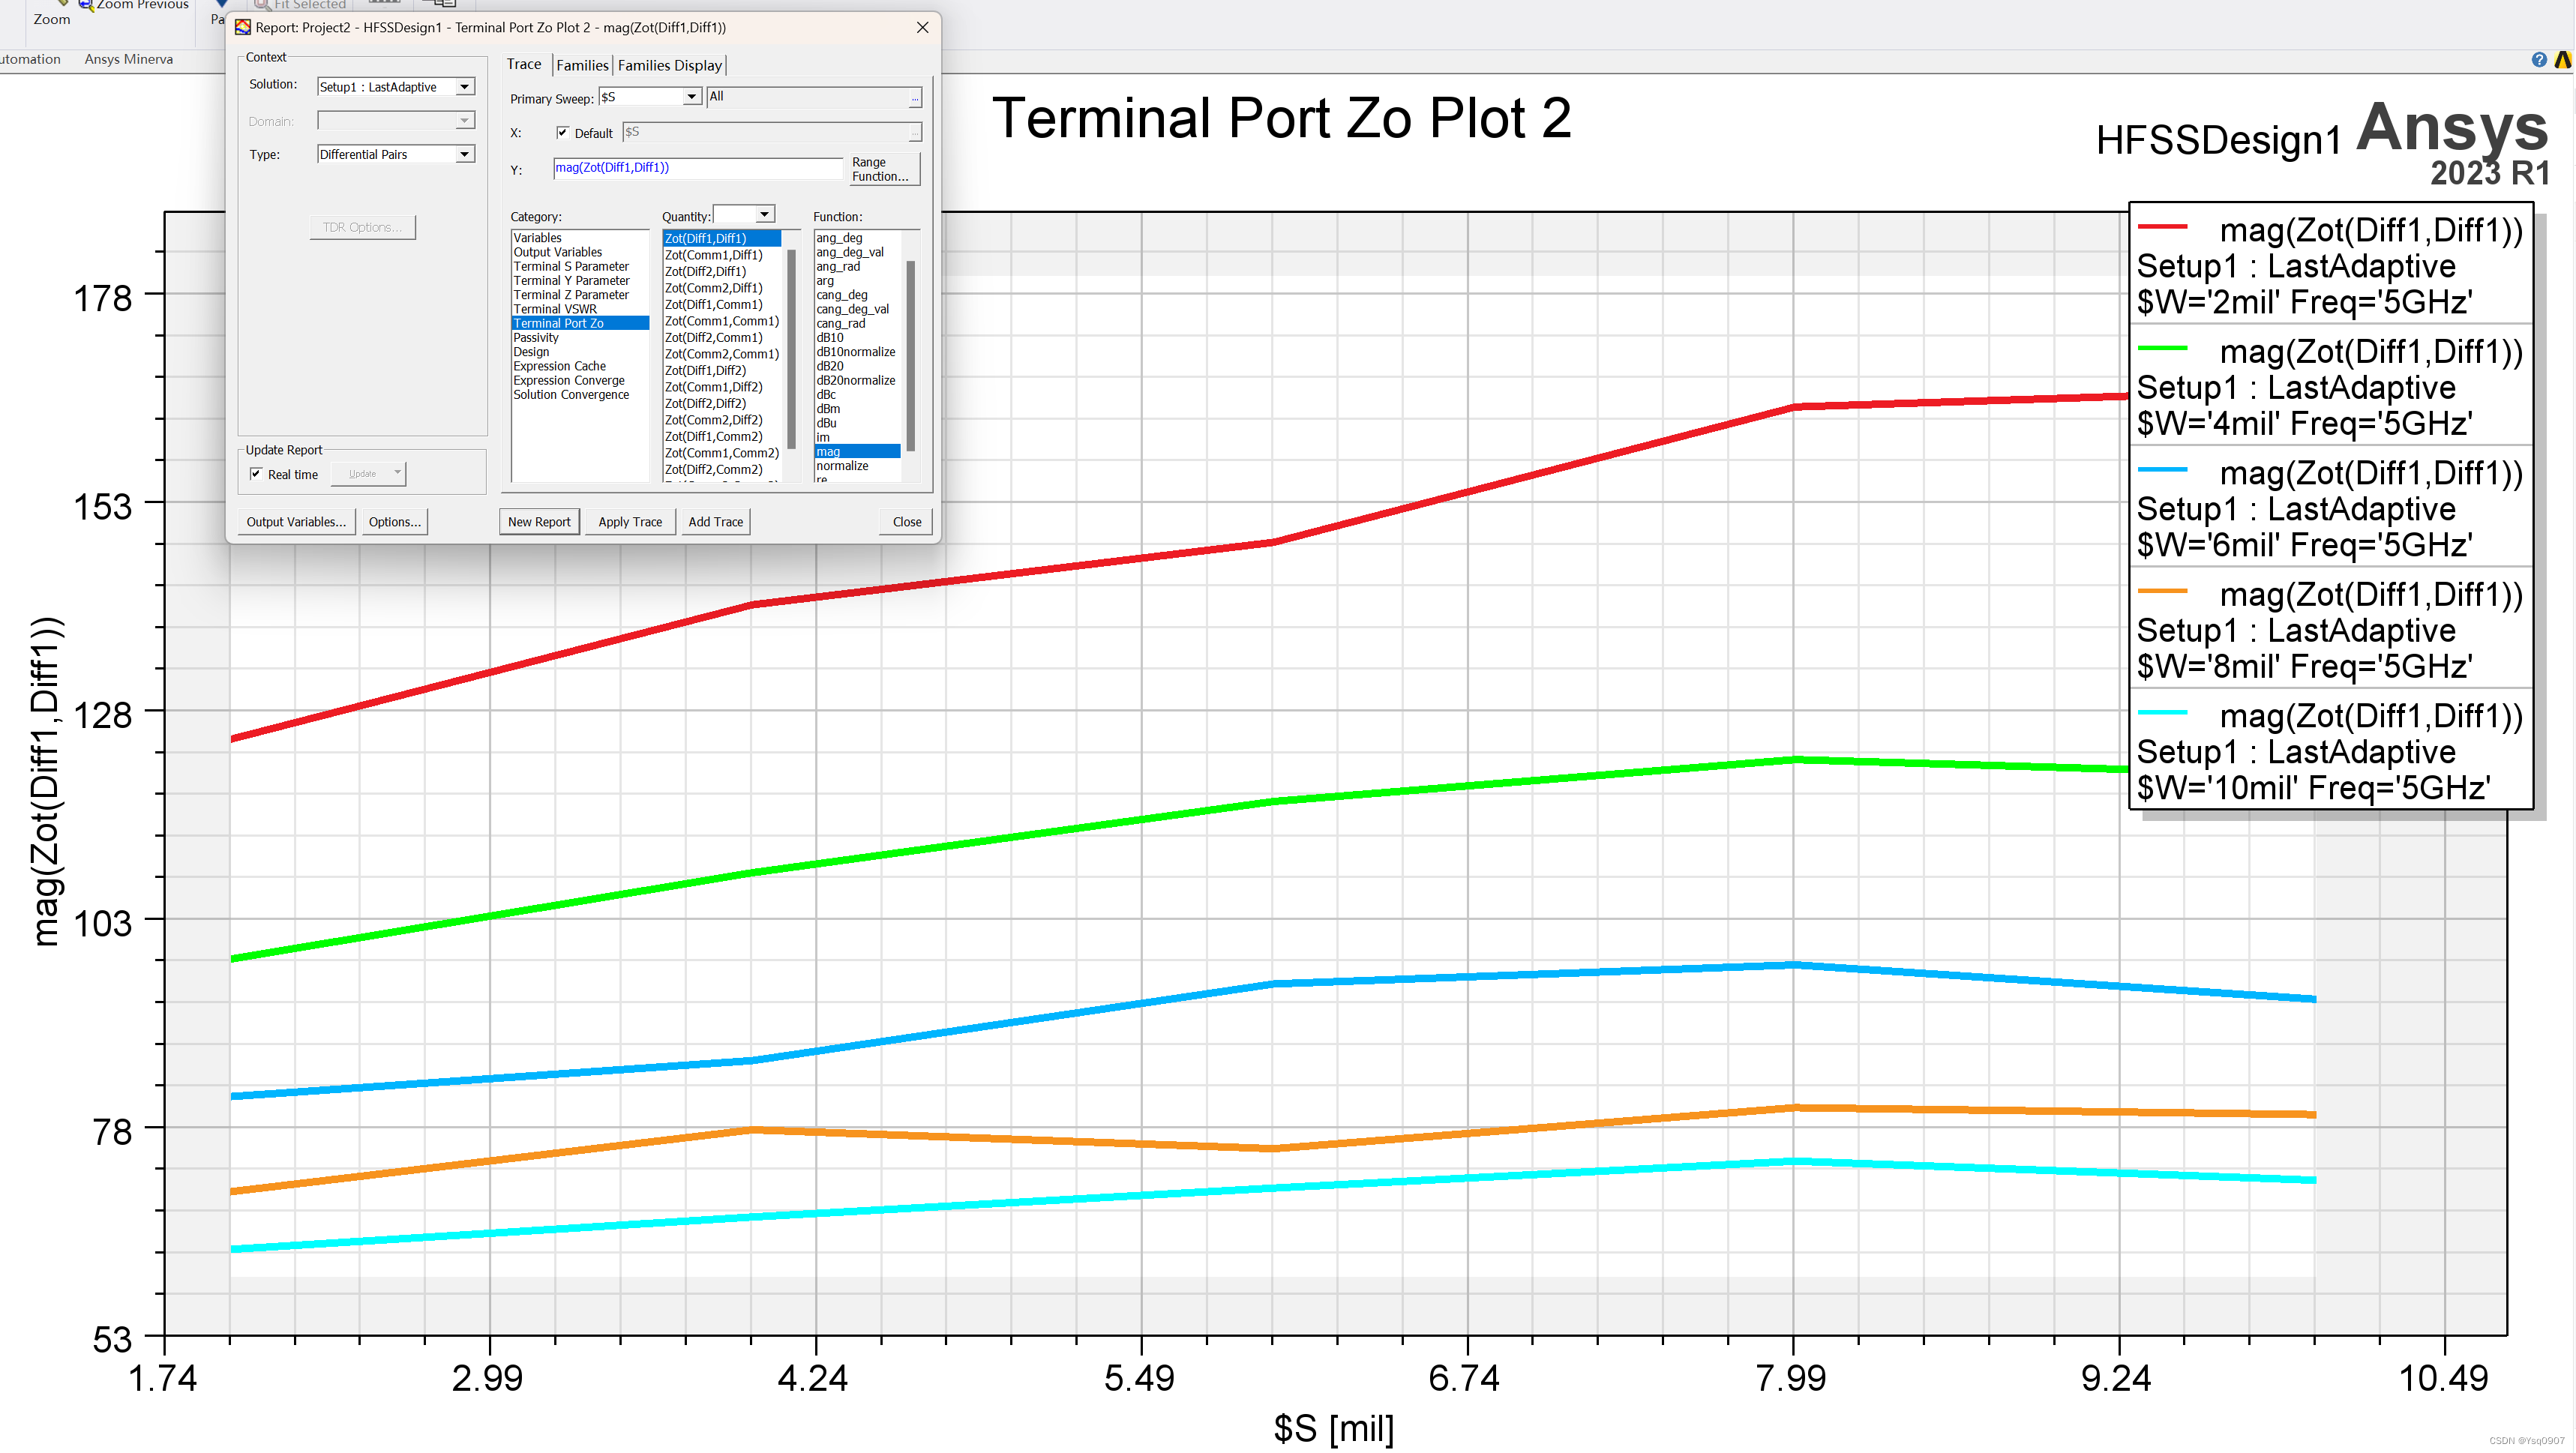The image size is (2576, 1453).
Task: Expand the Solution Setup1 LastAdaptive dropdown
Action: click(464, 87)
